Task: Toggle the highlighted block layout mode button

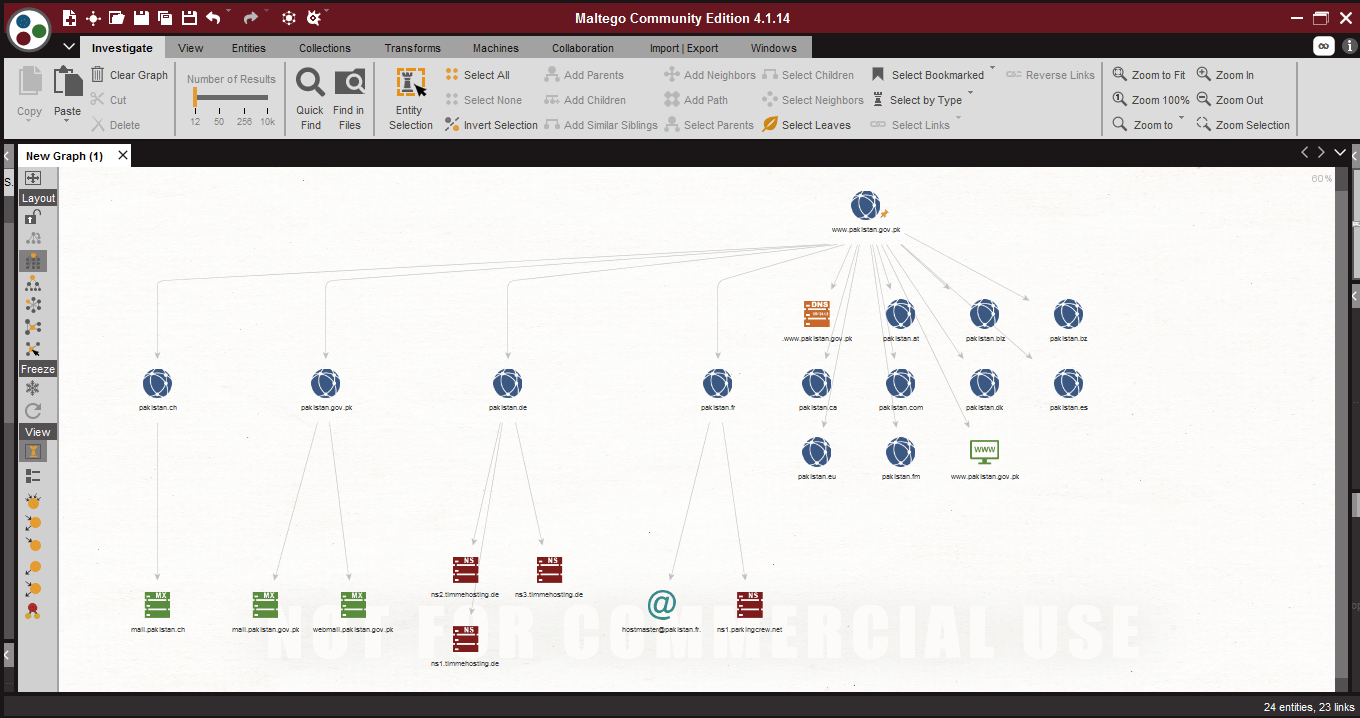Action: tap(33, 261)
